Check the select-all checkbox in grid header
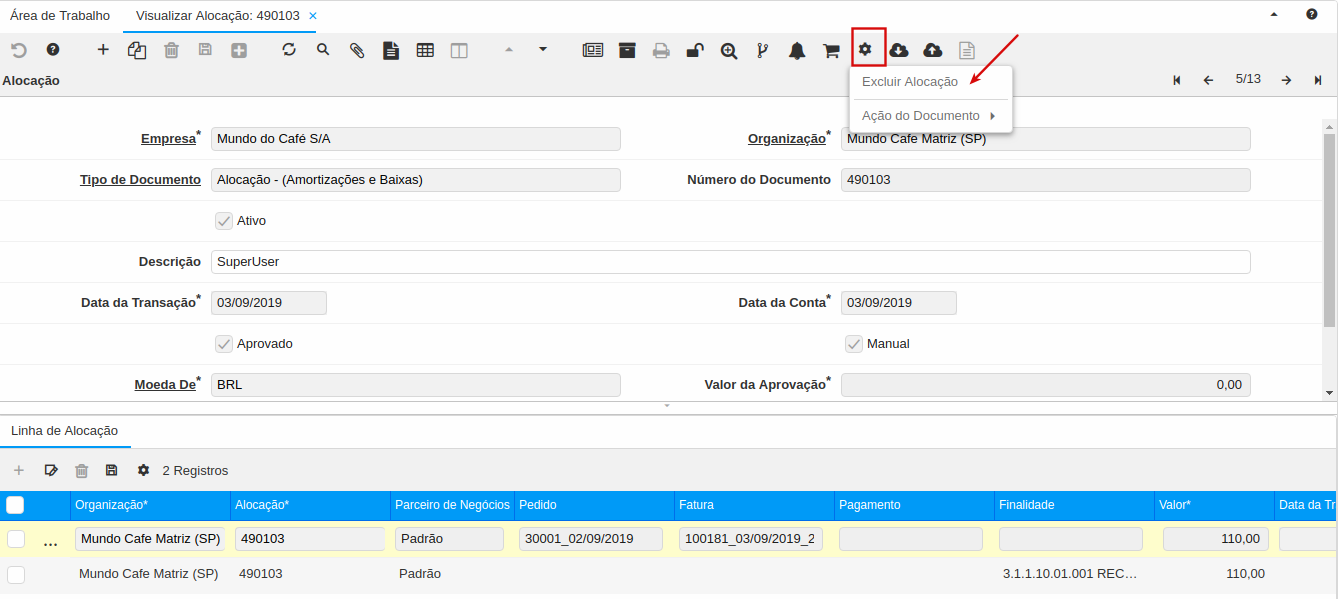Image resolution: width=1338 pixels, height=599 pixels. (15, 505)
